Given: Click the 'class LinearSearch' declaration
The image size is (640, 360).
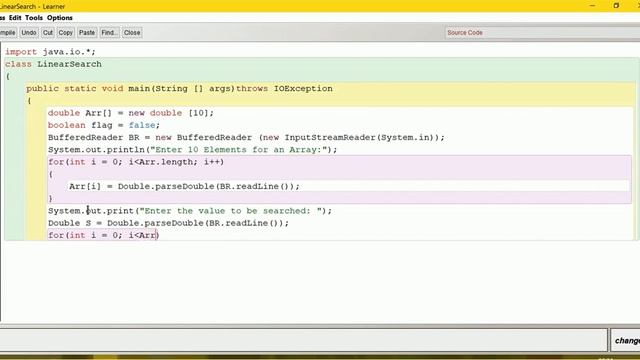Looking at the screenshot, I should (53, 64).
